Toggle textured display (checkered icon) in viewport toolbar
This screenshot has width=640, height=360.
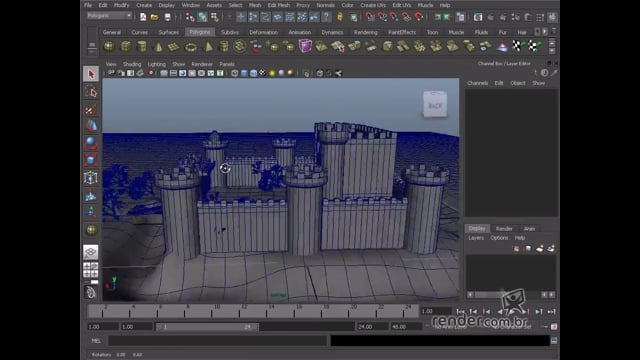[x=262, y=73]
